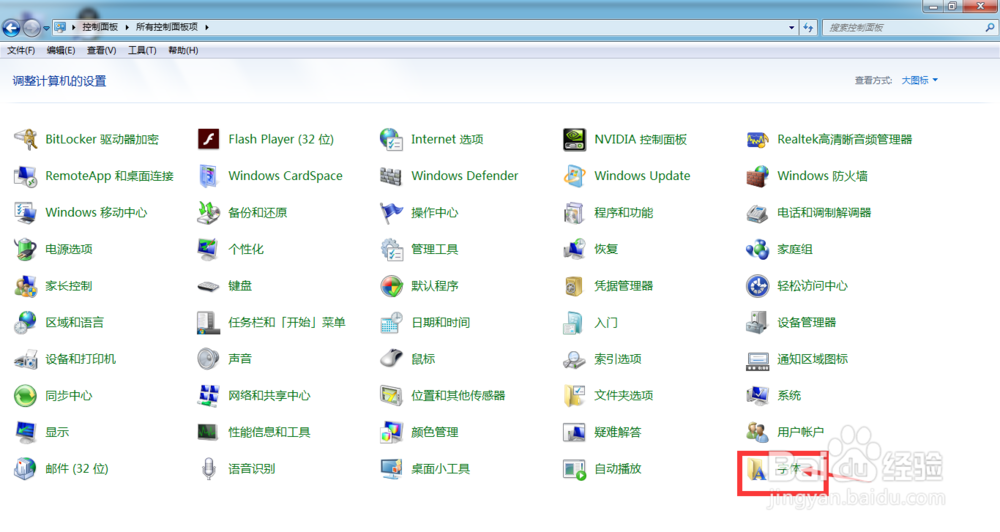Open the Flash Player (32 位) icon
This screenshot has width=1000, height=532.
coord(209,139)
